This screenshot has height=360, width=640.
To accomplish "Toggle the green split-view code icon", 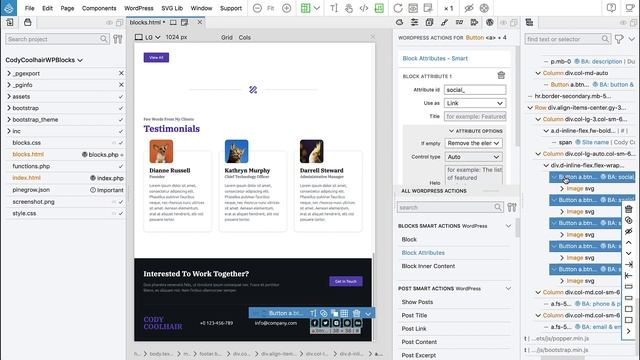I will tap(379, 8).
